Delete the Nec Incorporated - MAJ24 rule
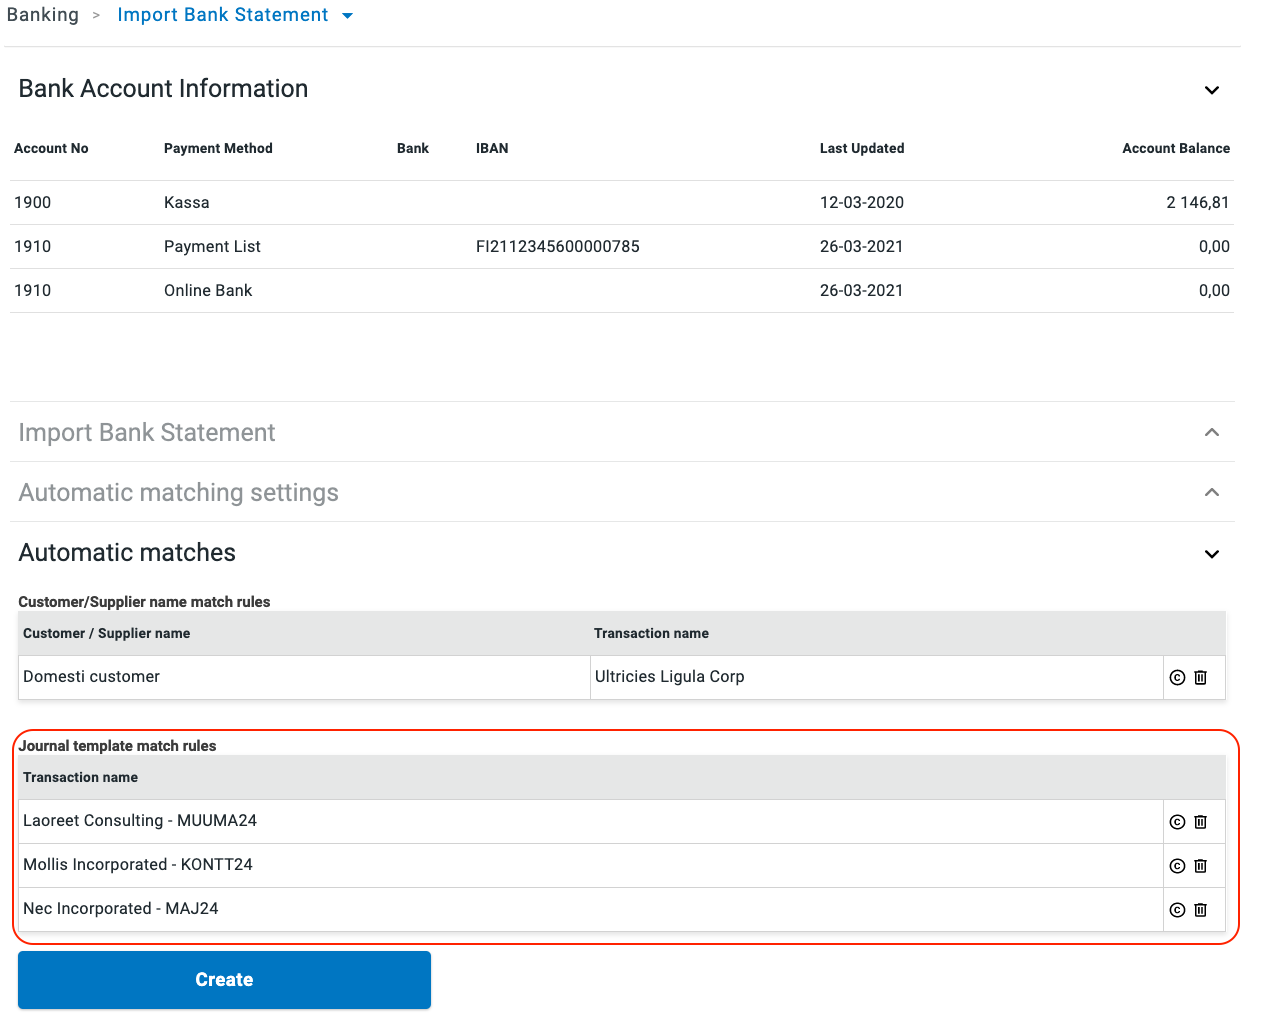This screenshot has height=1022, width=1262. (x=1201, y=910)
